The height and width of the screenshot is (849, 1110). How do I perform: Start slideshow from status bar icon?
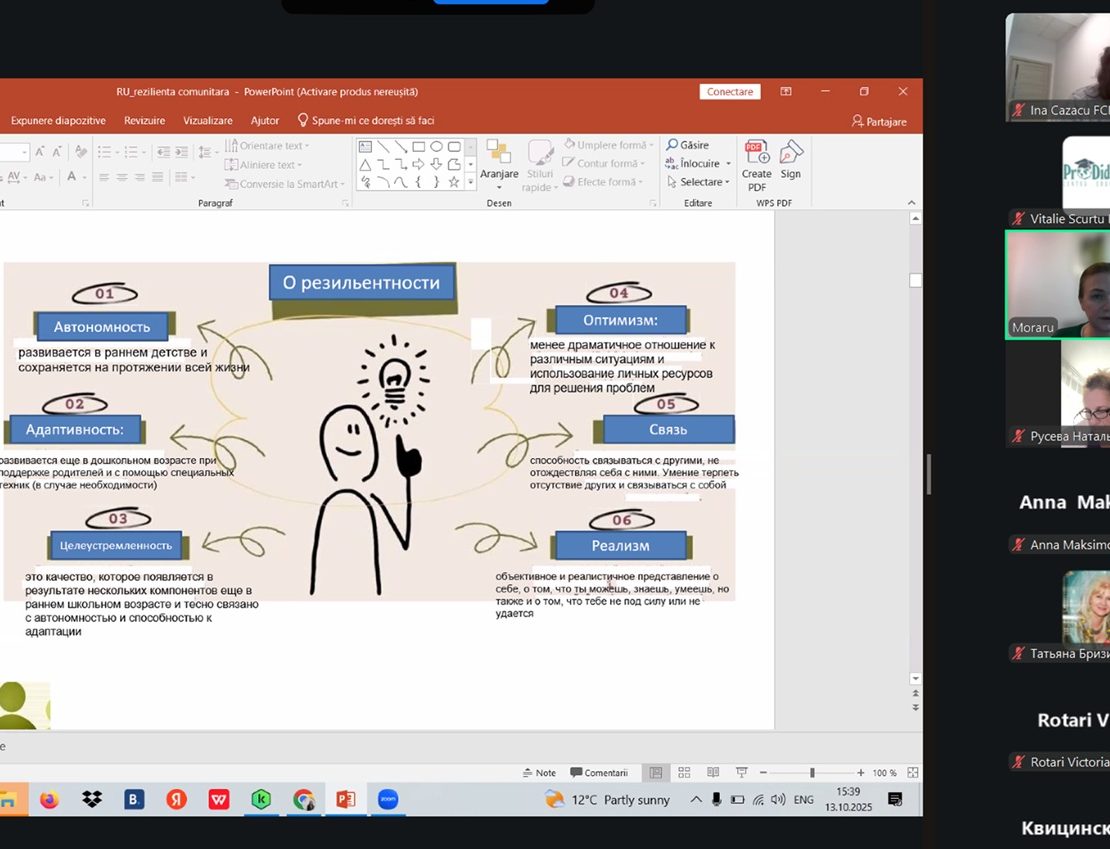[741, 773]
